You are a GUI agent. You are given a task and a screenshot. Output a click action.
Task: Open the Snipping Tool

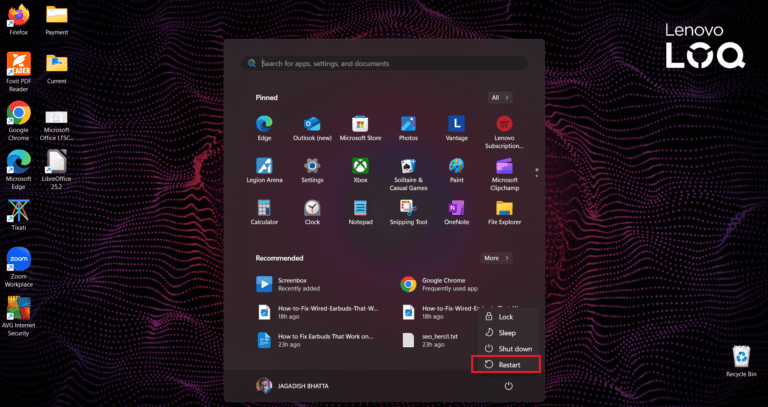[408, 213]
